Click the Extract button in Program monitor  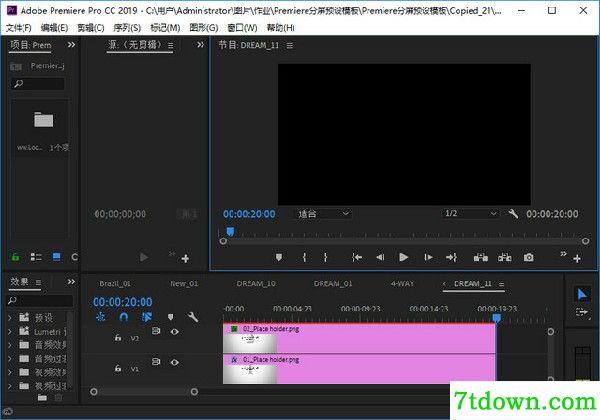tap(505, 257)
